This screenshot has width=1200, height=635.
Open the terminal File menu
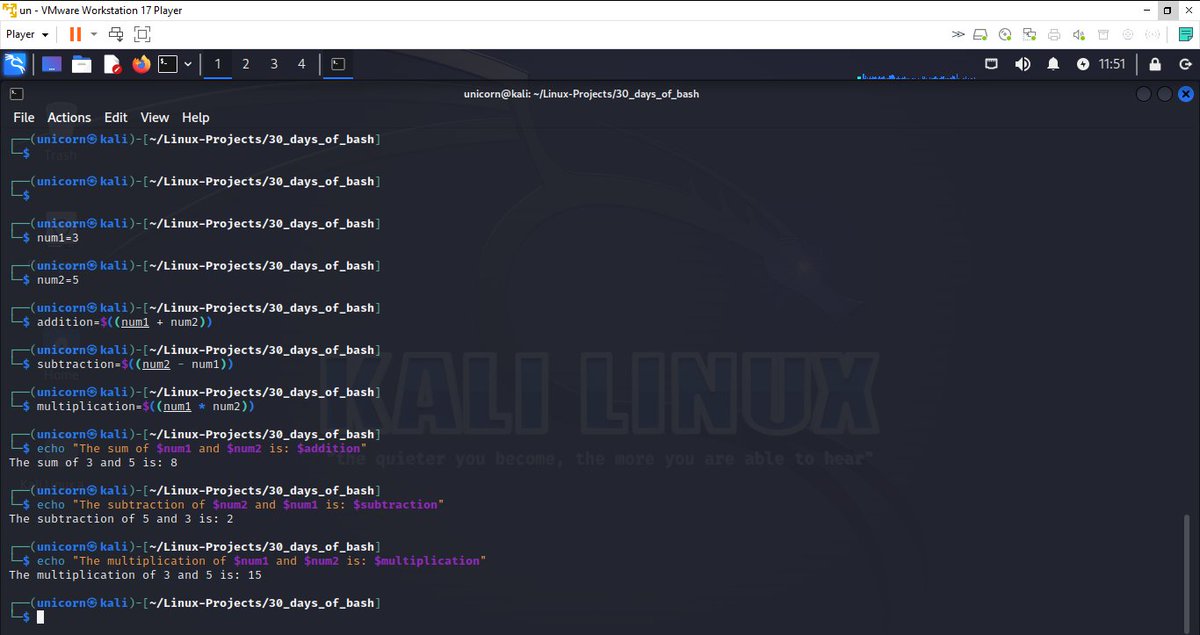click(24, 117)
